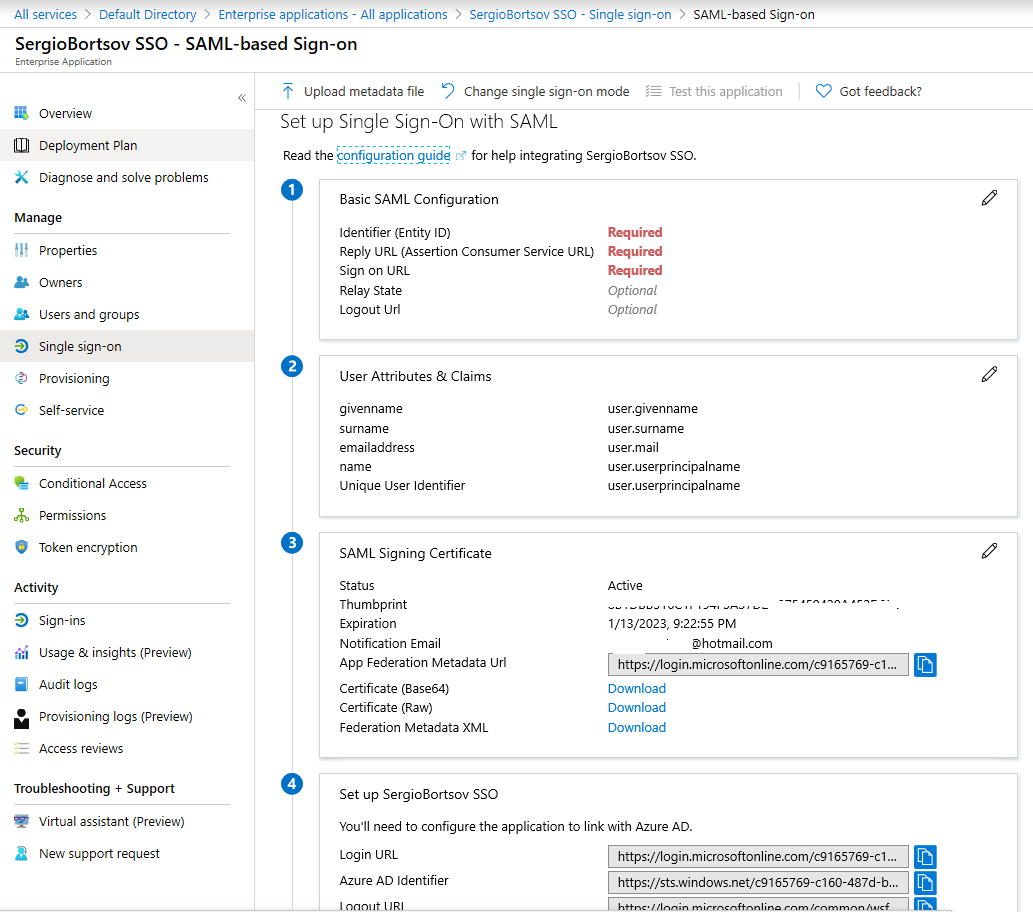1033x912 pixels.
Task: Collapse the left navigation pane
Action: pos(242,98)
